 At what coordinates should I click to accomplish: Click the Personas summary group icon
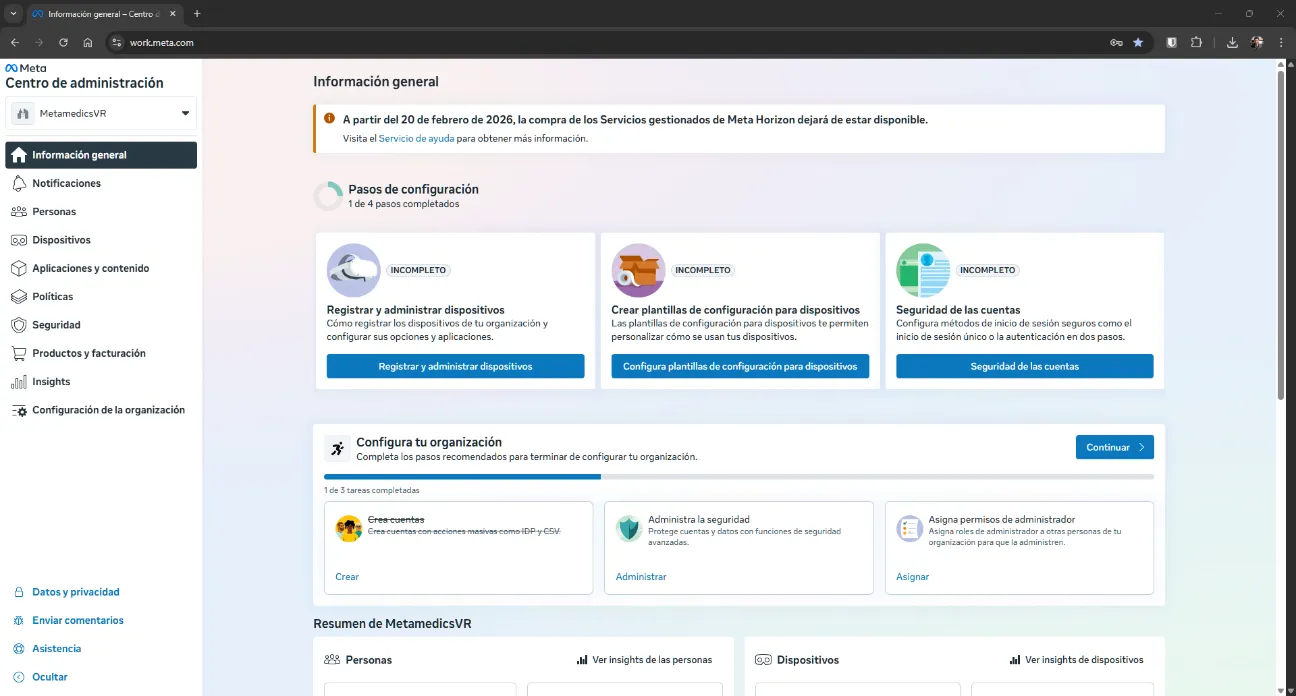pyautogui.click(x=332, y=660)
